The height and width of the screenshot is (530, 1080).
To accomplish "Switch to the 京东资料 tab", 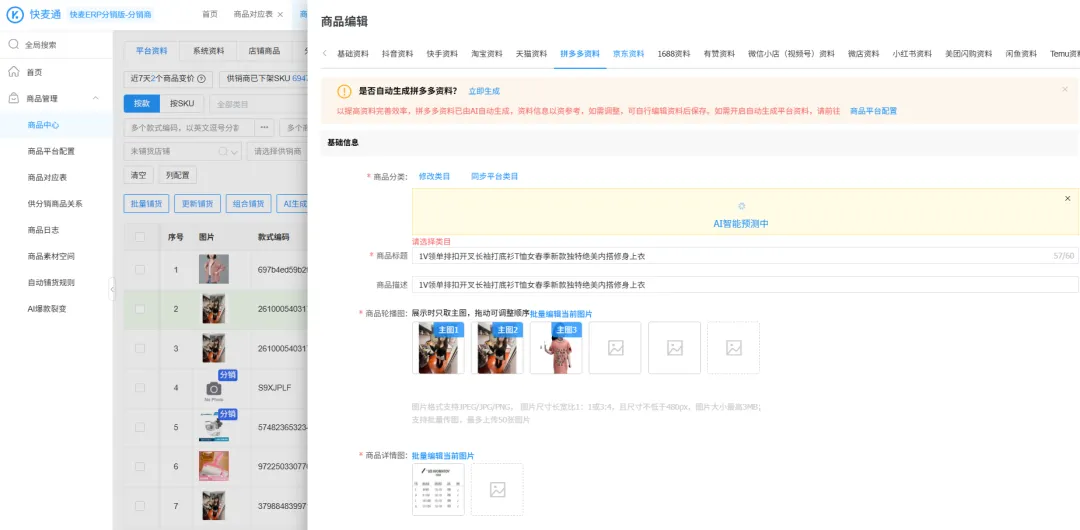I will pos(629,54).
